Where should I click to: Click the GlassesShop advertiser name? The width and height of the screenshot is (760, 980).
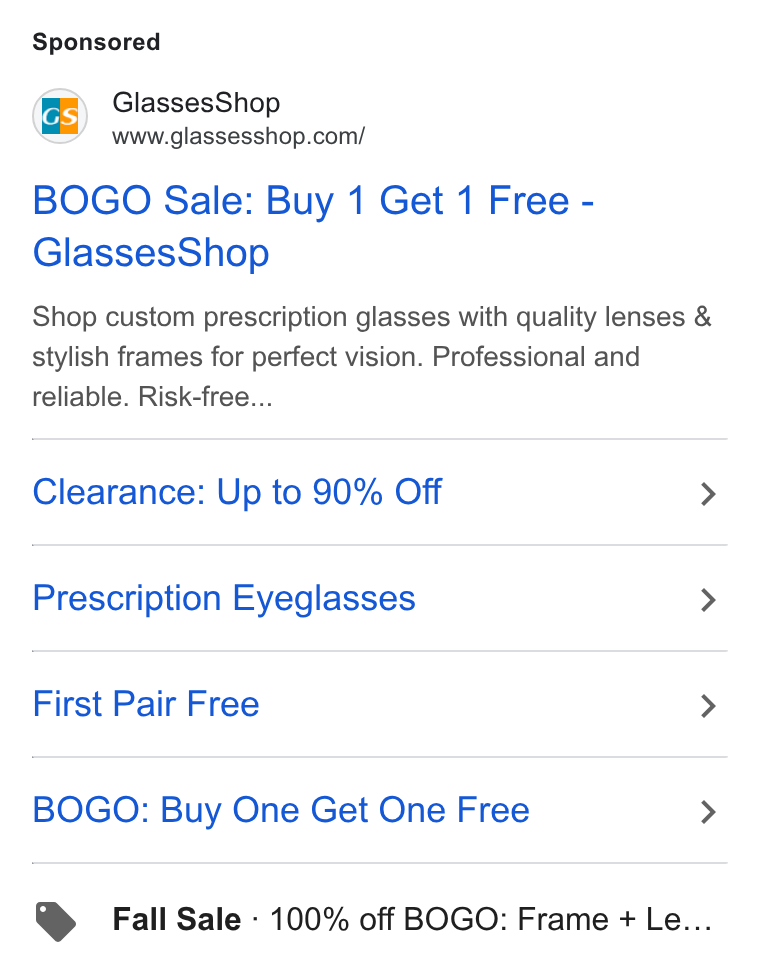196,103
